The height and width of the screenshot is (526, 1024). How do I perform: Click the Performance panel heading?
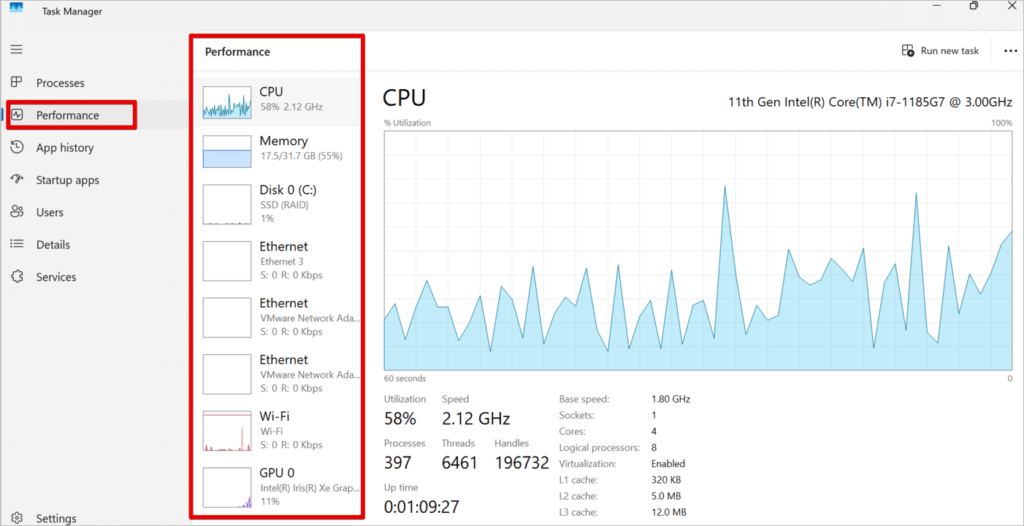tap(238, 52)
